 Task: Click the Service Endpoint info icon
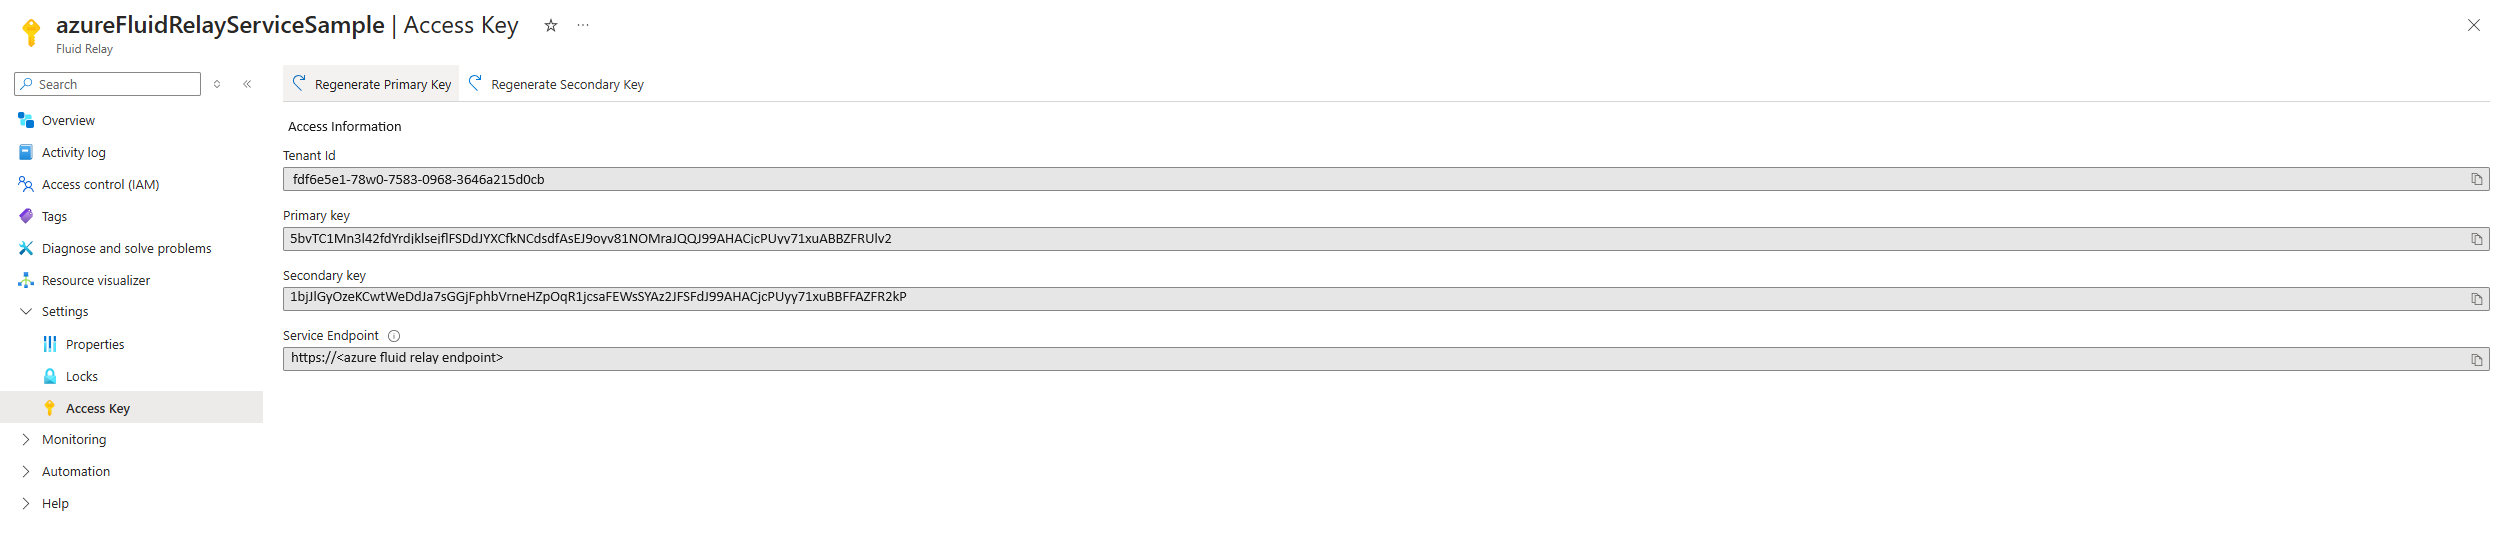tap(394, 336)
